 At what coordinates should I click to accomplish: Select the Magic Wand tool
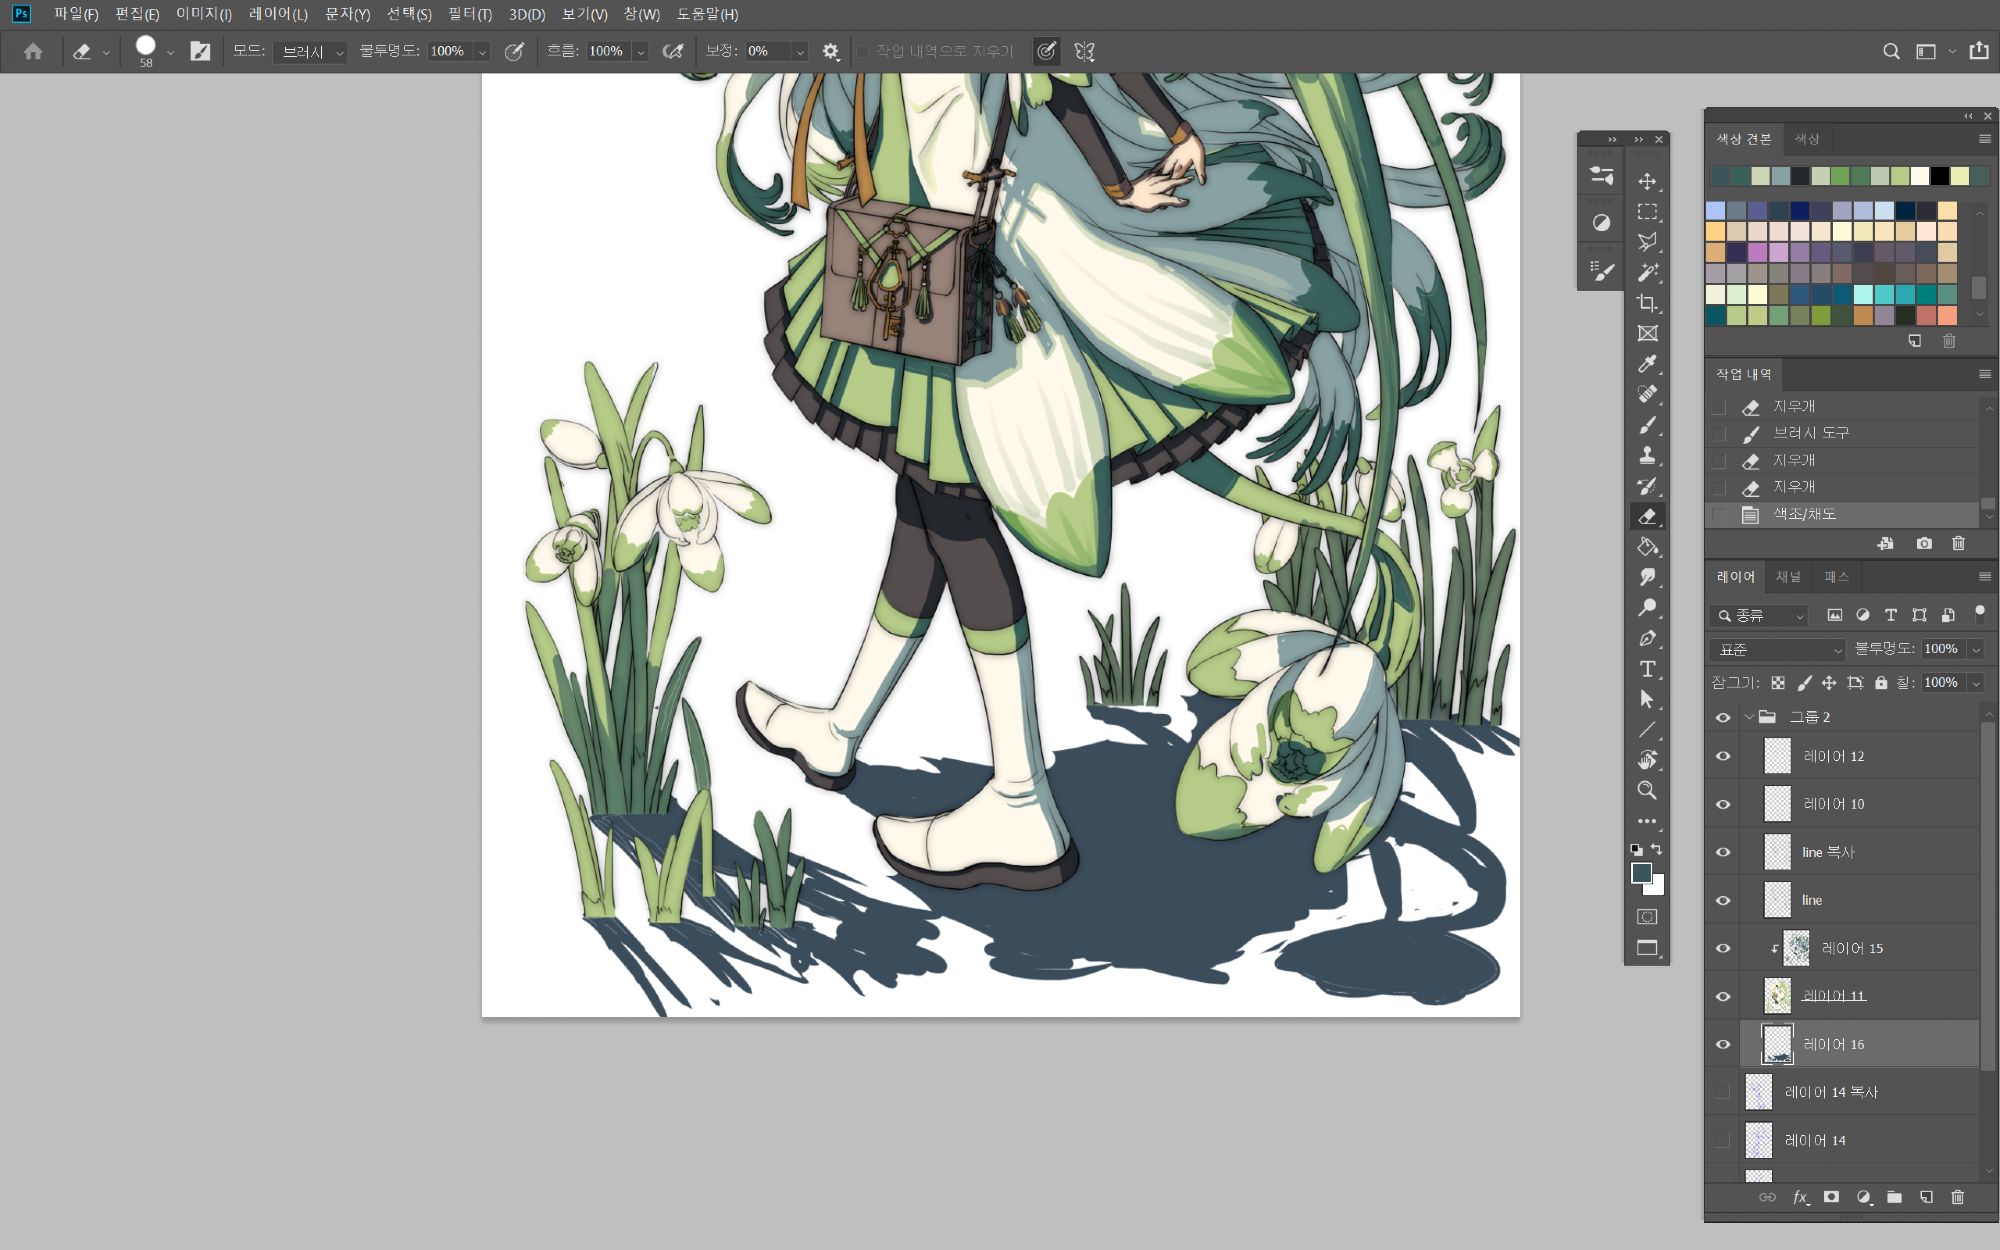[1647, 272]
